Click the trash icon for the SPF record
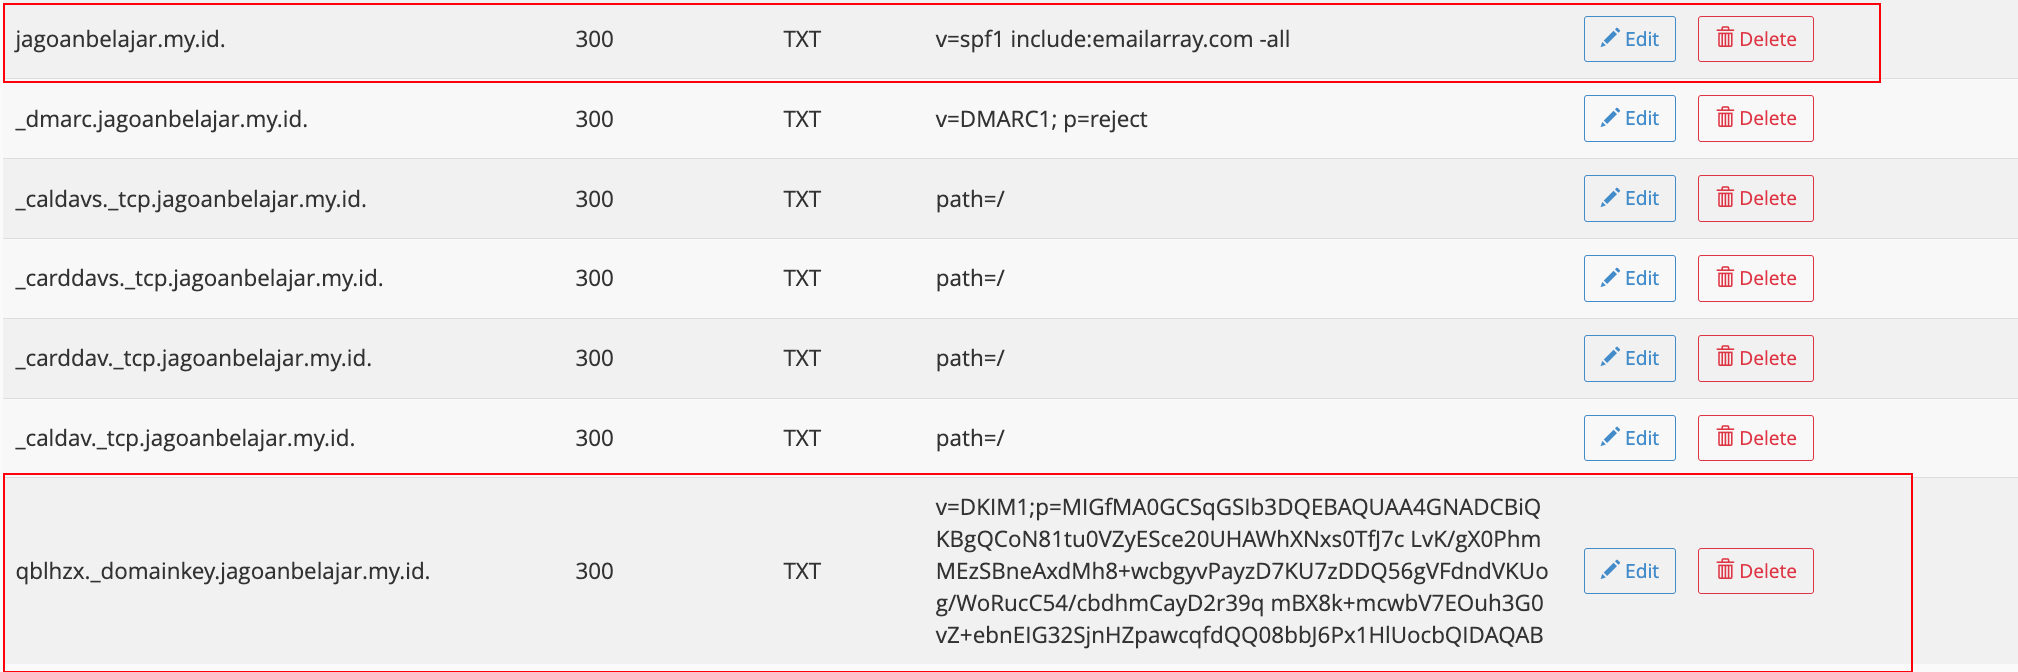This screenshot has height=672, width=2018. [1725, 38]
